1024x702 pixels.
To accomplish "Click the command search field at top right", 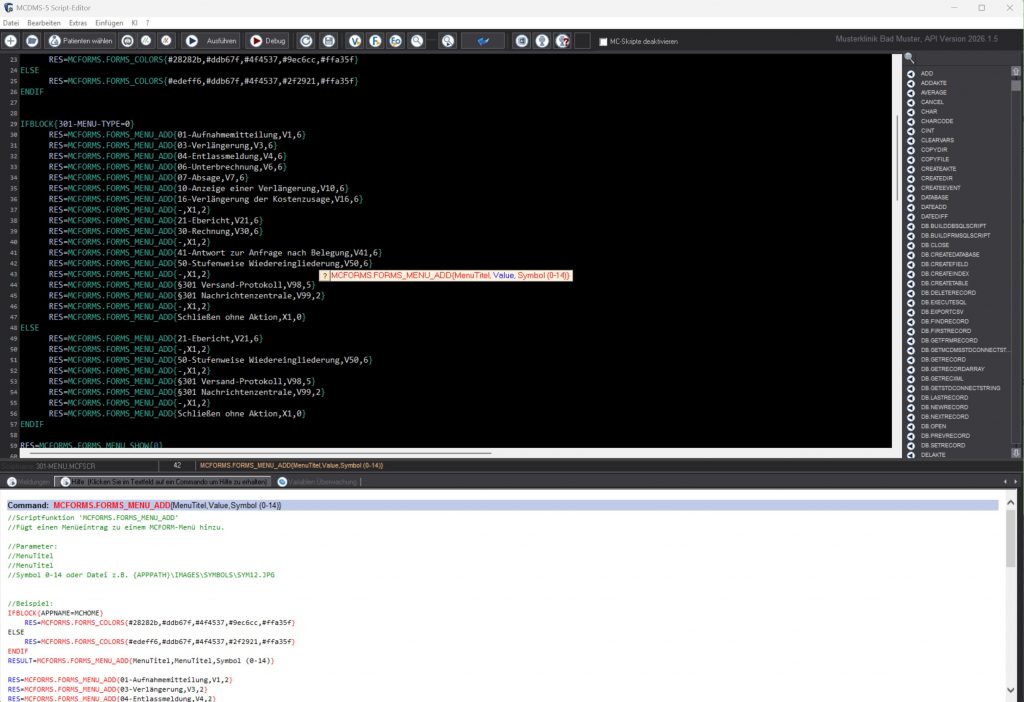I will [965, 58].
